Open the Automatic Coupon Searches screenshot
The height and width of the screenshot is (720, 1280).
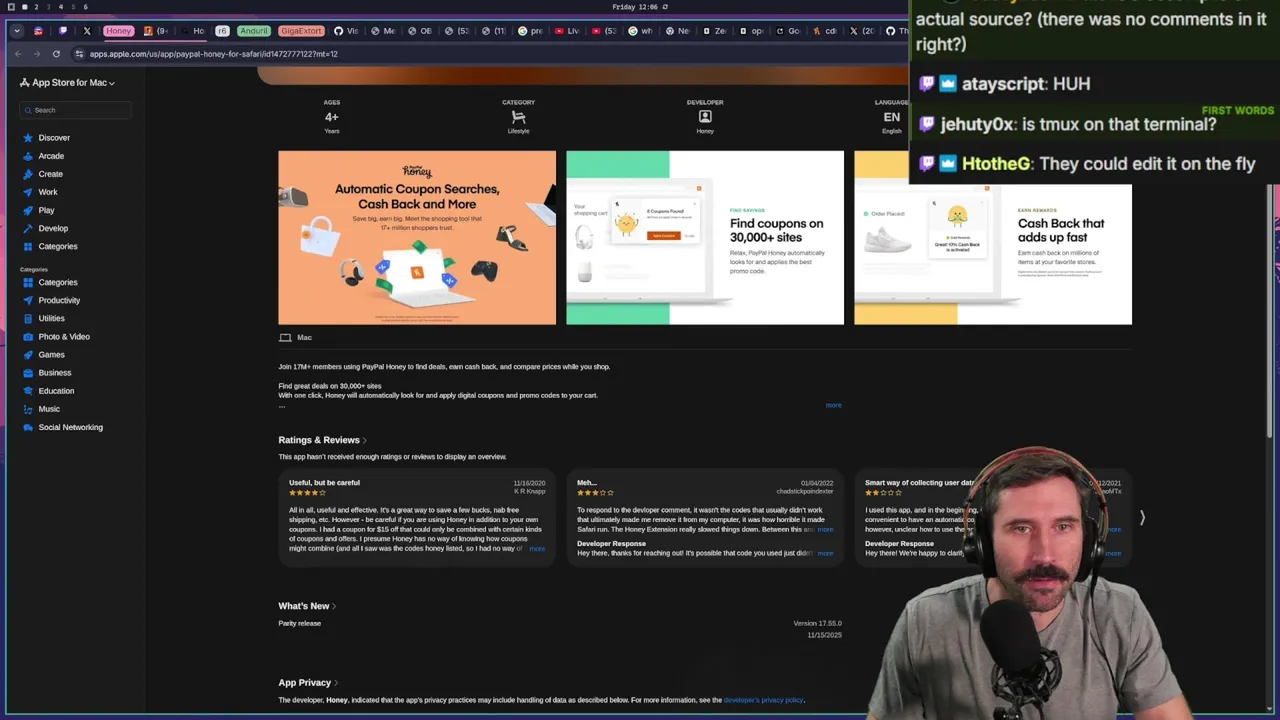click(417, 238)
